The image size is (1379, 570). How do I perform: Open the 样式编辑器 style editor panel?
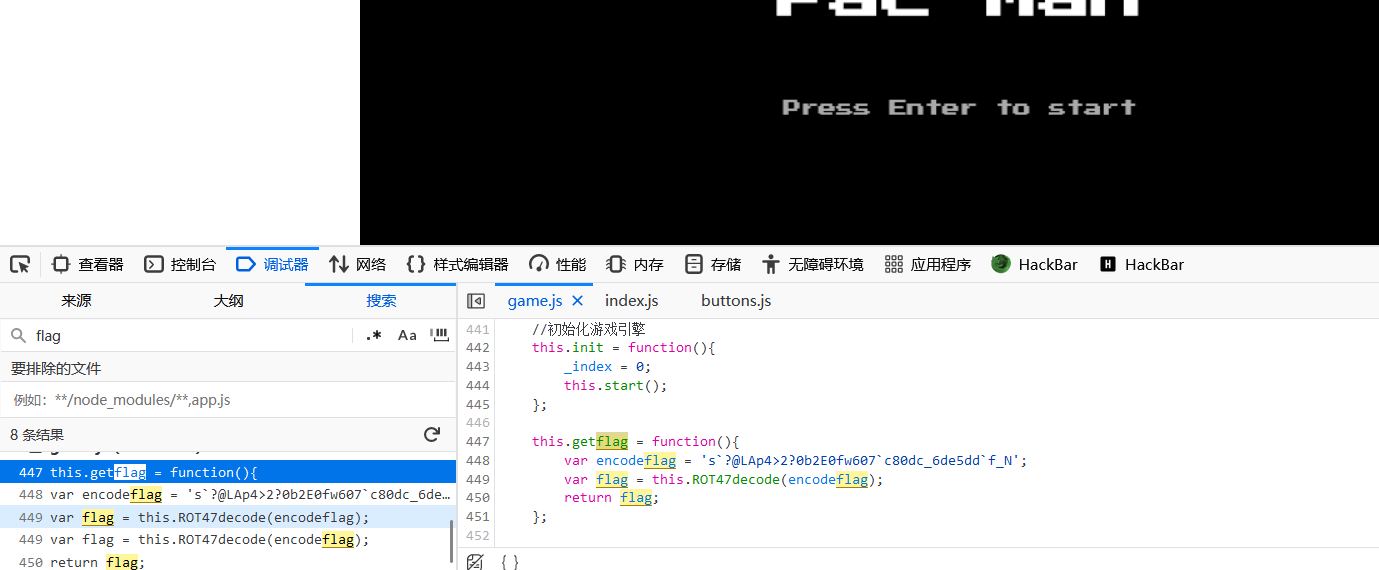point(457,265)
